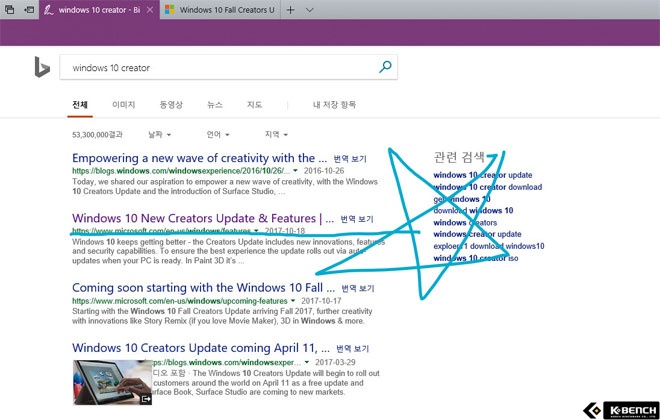
Task: Click the 관련 검색 heading
Action: (x=459, y=157)
